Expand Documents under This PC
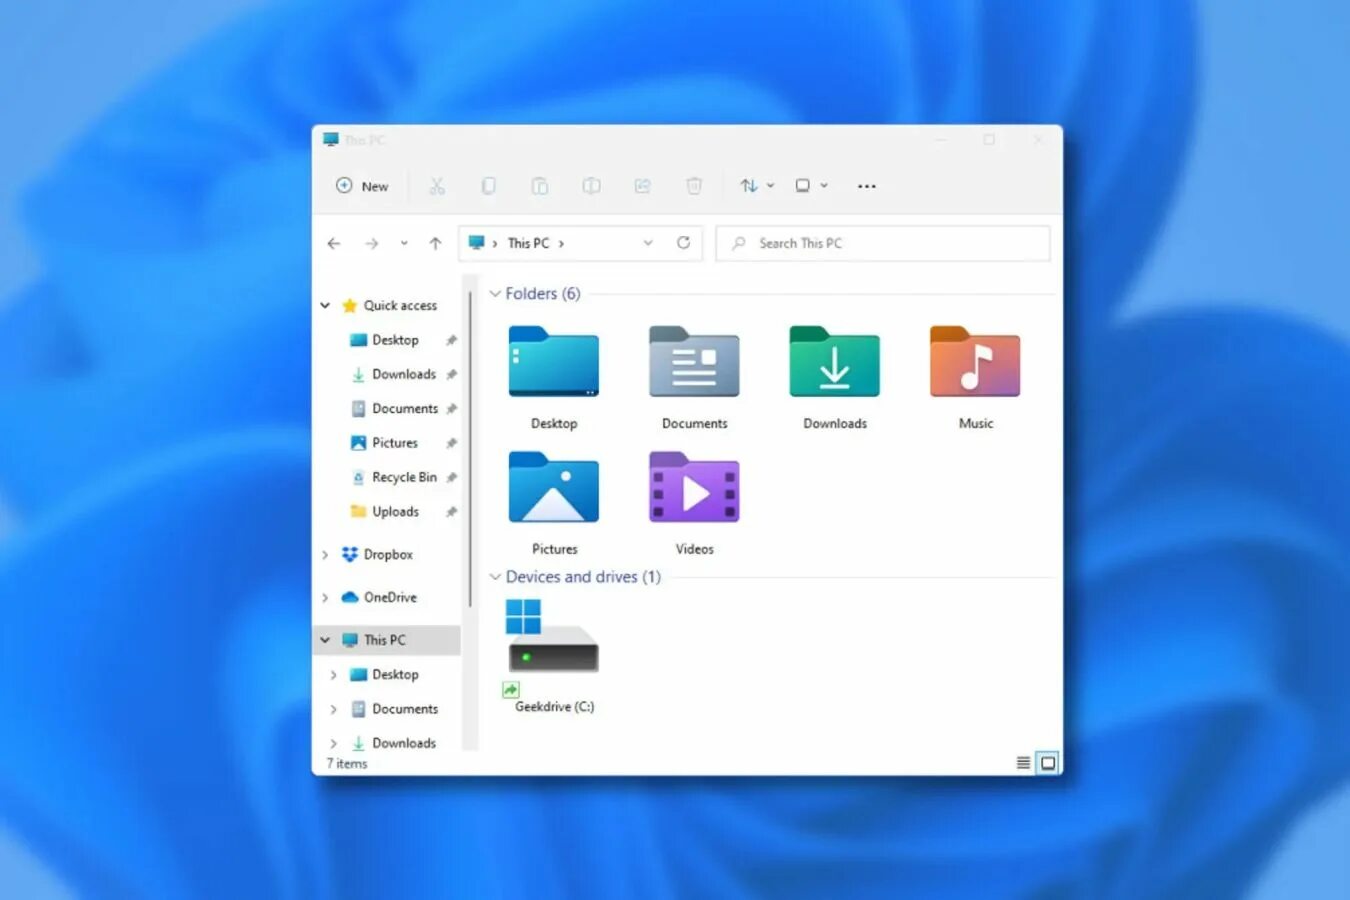This screenshot has width=1350, height=900. point(333,709)
